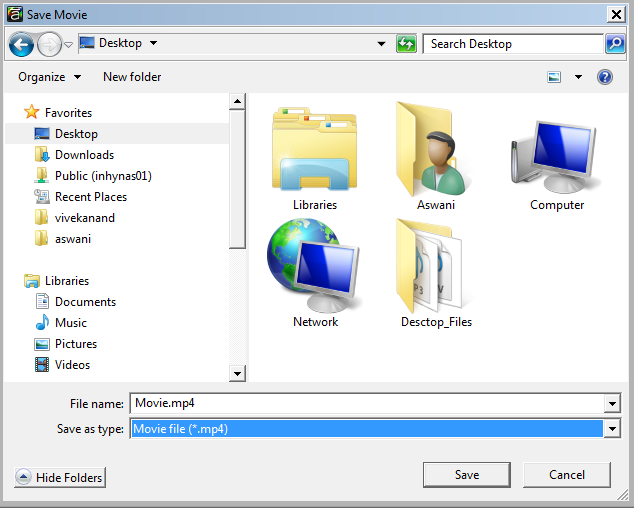Click New folder in toolbar
The width and height of the screenshot is (634, 508).
(x=131, y=77)
